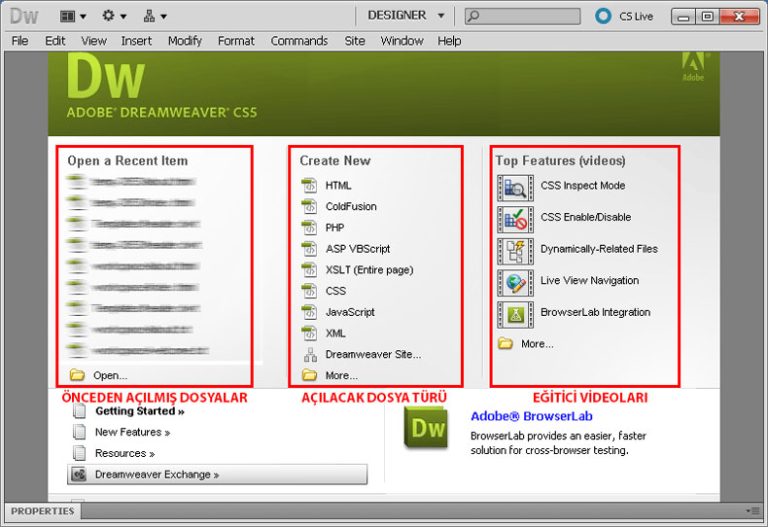Open the New Features link
The height and width of the screenshot is (527, 768).
(x=132, y=432)
